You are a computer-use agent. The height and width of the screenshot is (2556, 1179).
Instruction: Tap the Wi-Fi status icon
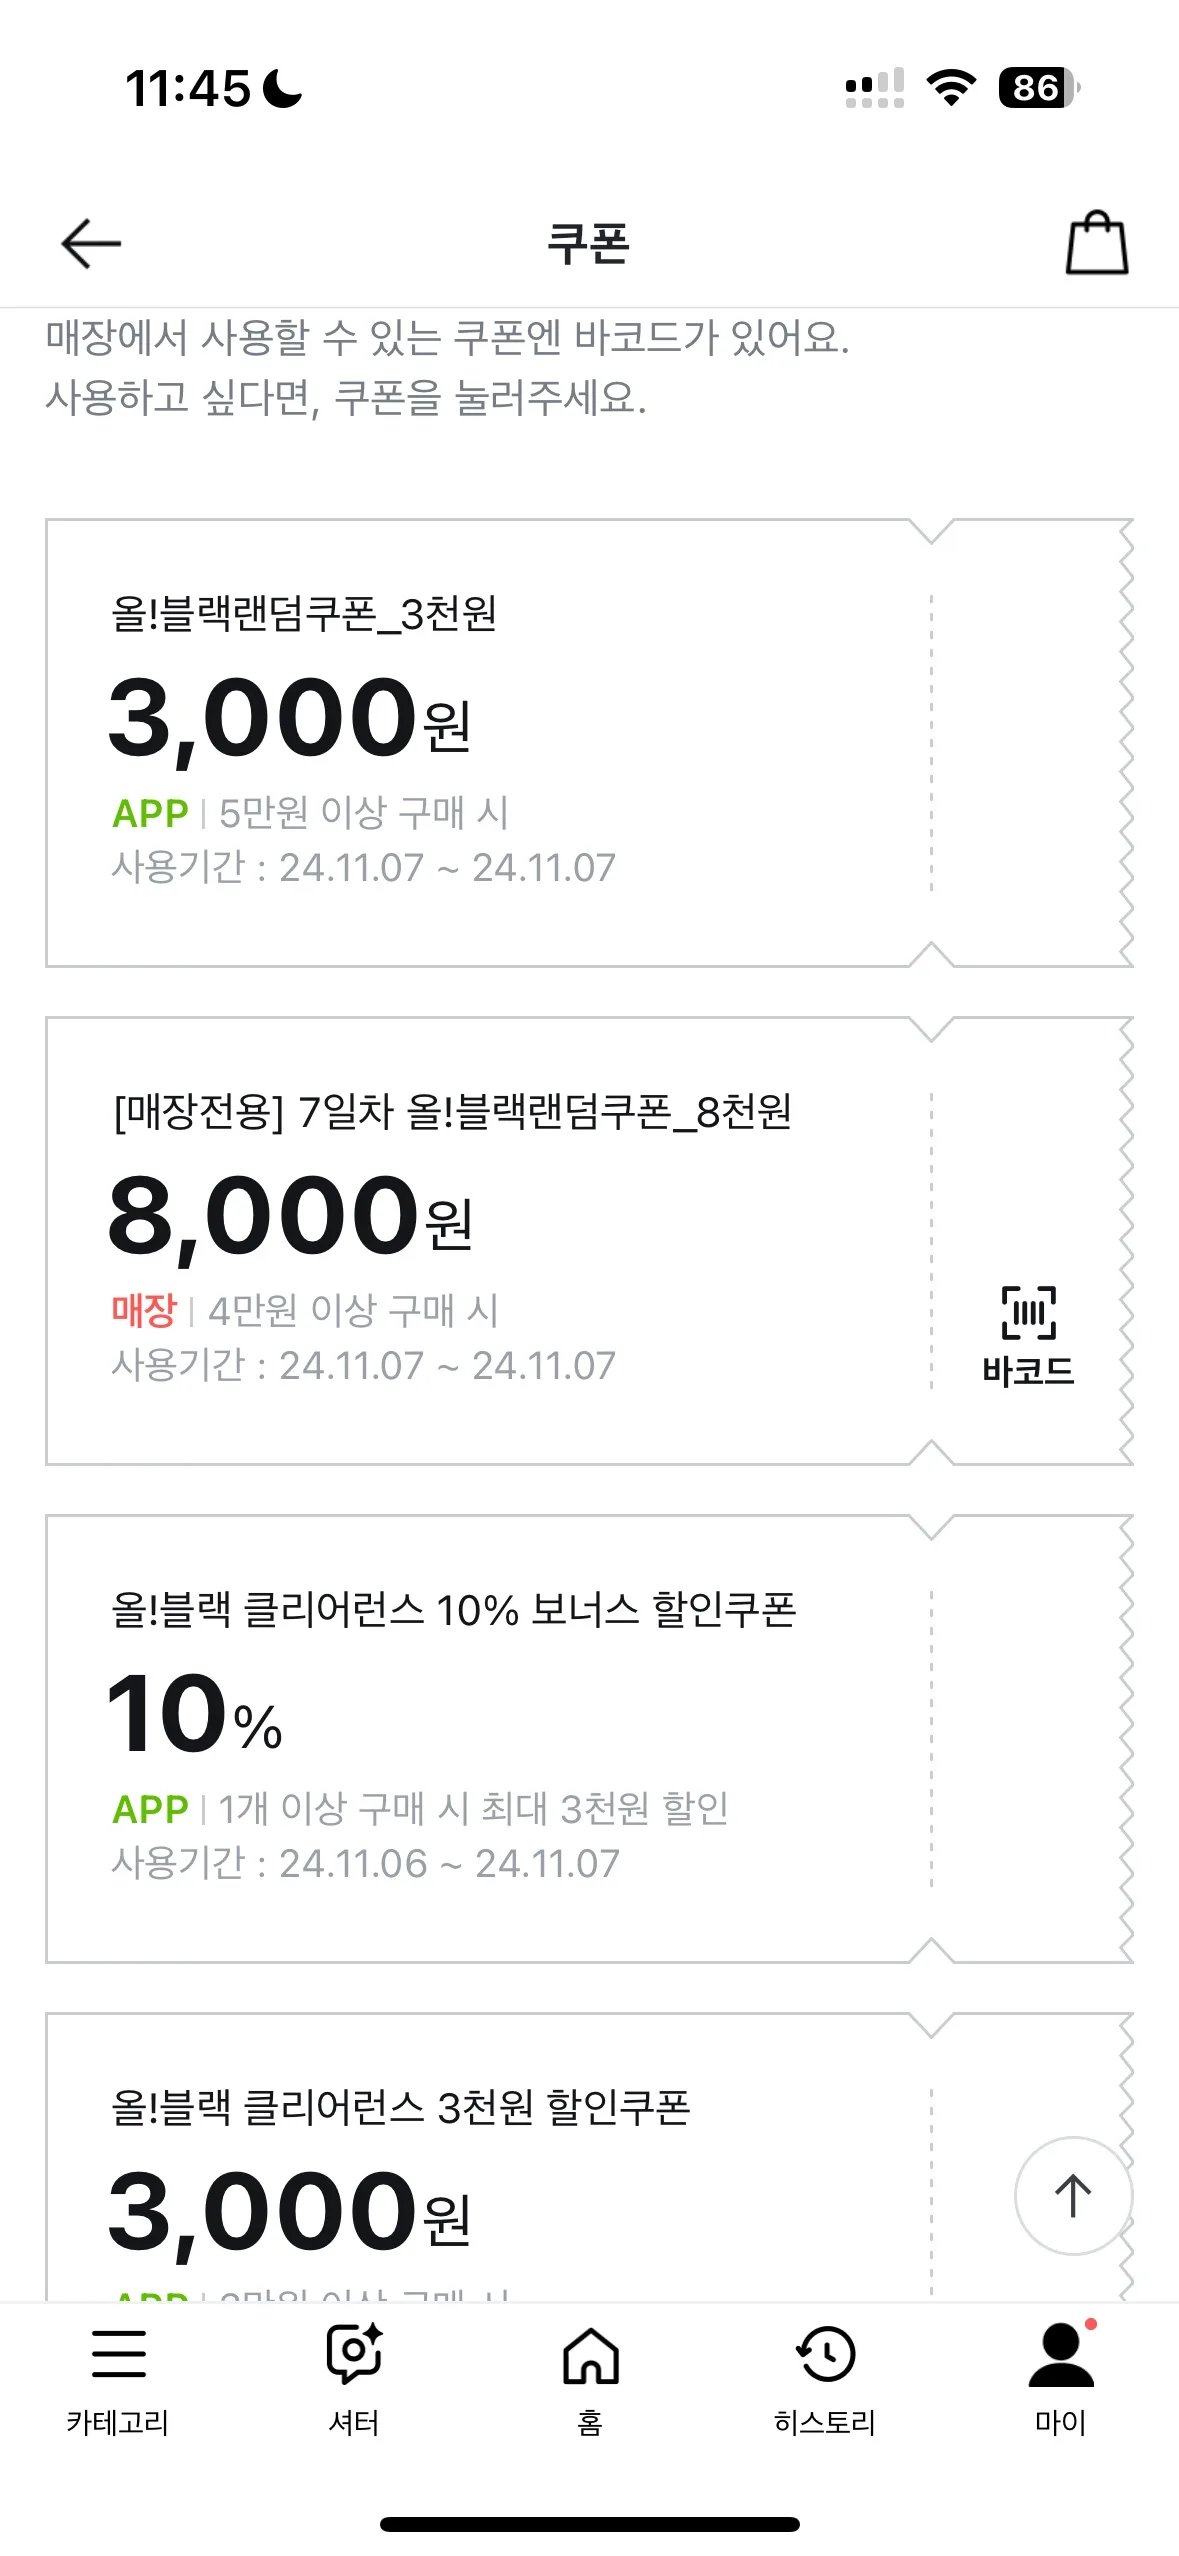pos(951,88)
